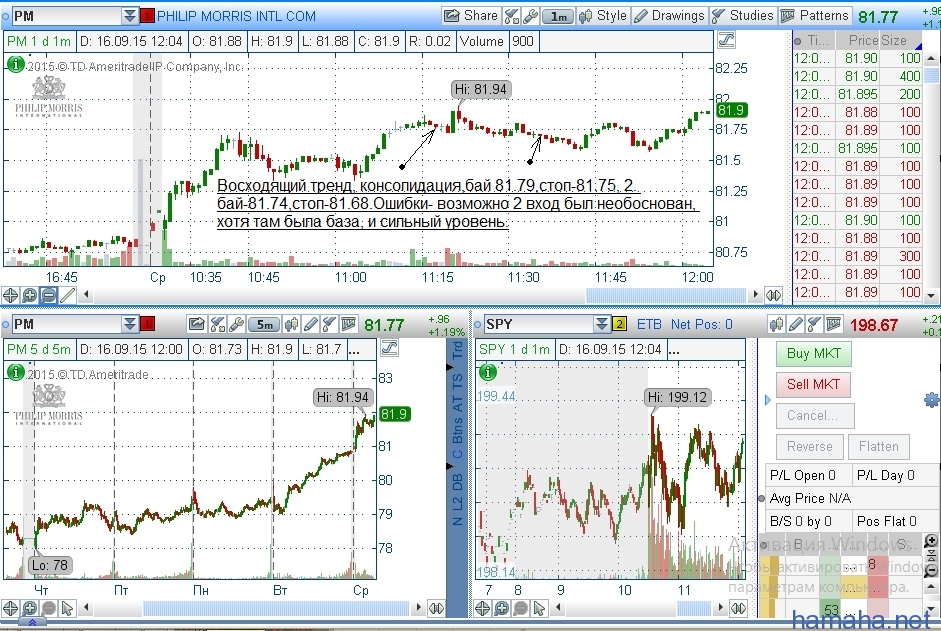Image resolution: width=941 pixels, height=631 pixels.
Task: Open the chart settings wrench in the top toolbar
Action: click(531, 16)
